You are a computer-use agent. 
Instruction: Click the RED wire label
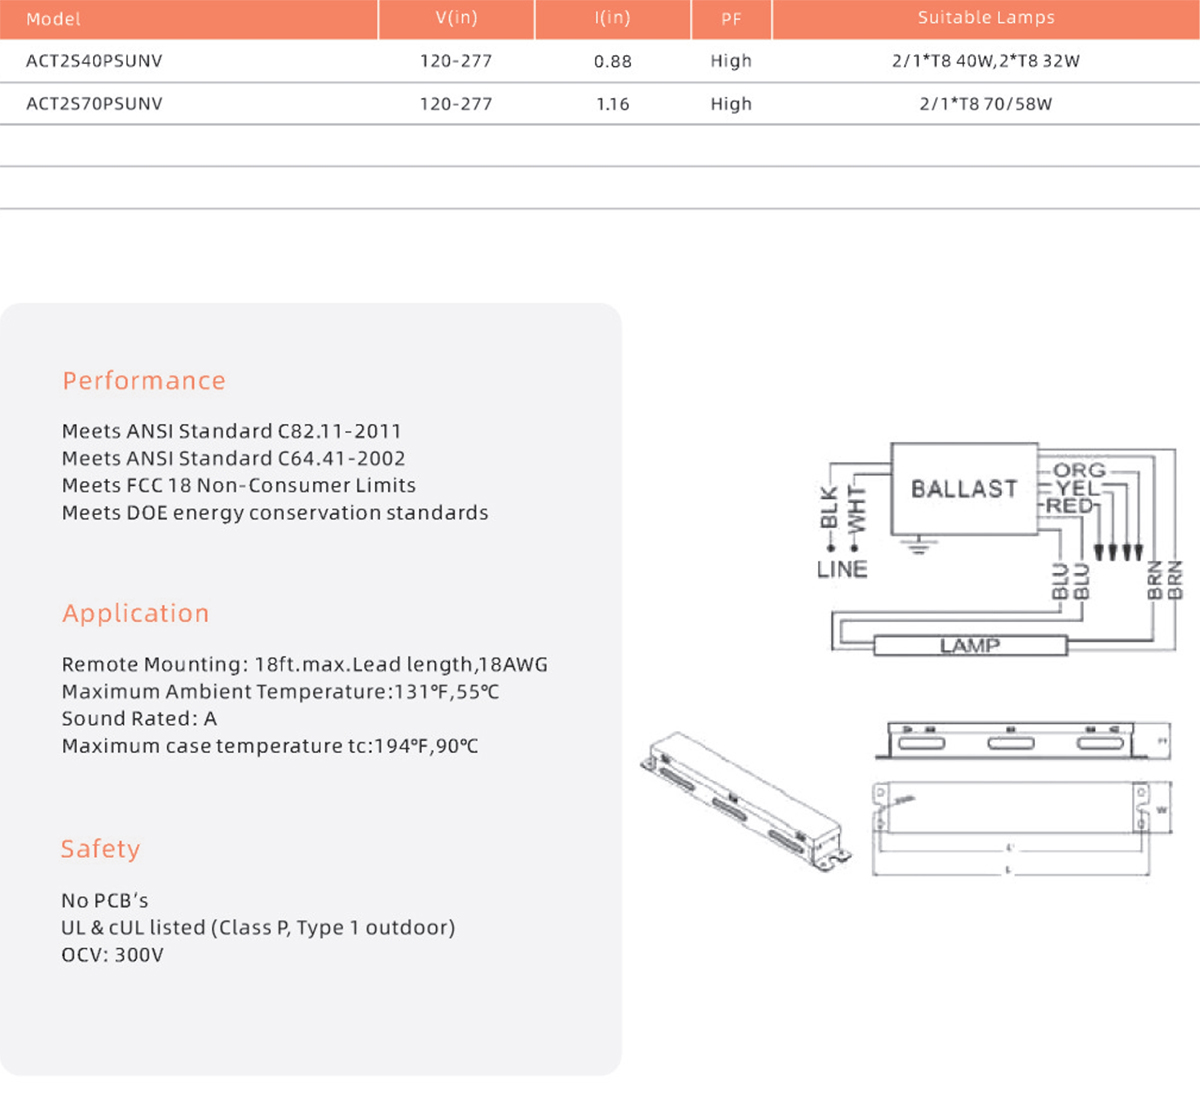1069,506
